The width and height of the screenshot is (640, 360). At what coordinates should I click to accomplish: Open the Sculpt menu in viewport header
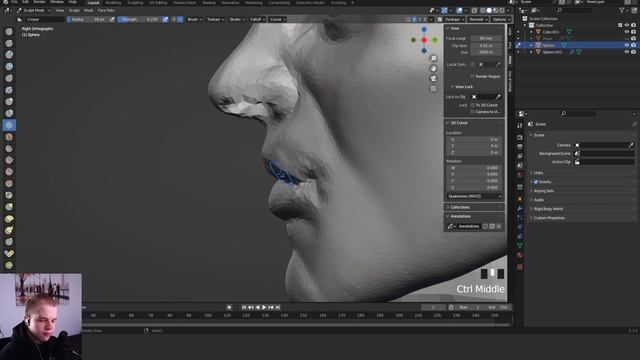point(74,10)
